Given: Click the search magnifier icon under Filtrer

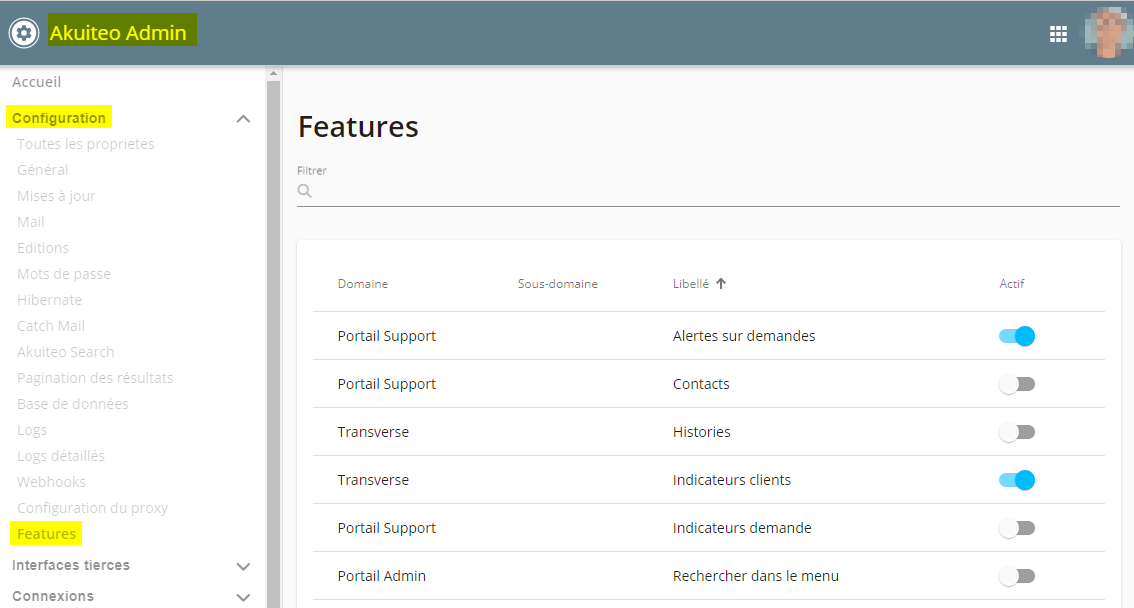Looking at the screenshot, I should click(x=305, y=191).
